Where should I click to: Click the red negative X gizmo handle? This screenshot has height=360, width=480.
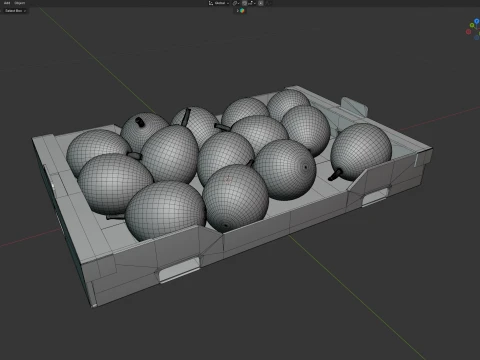[x=468, y=32]
